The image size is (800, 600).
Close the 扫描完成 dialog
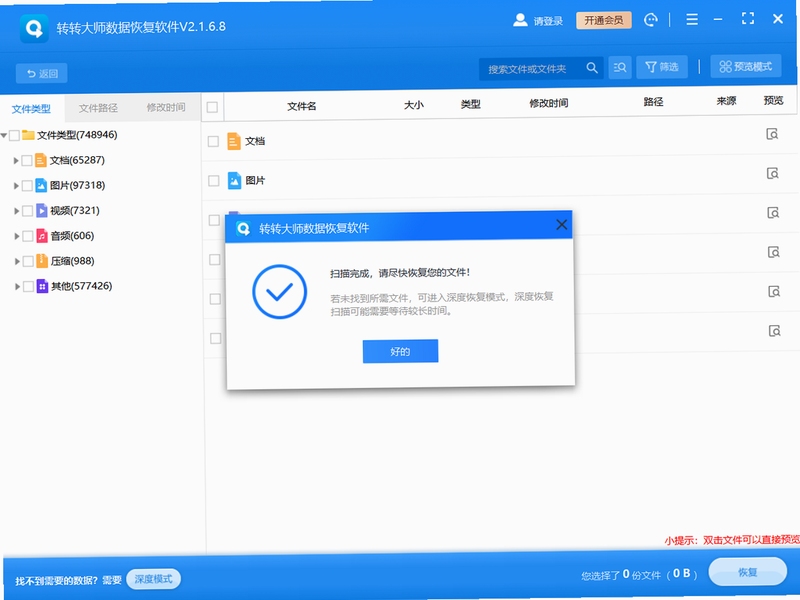[562, 224]
